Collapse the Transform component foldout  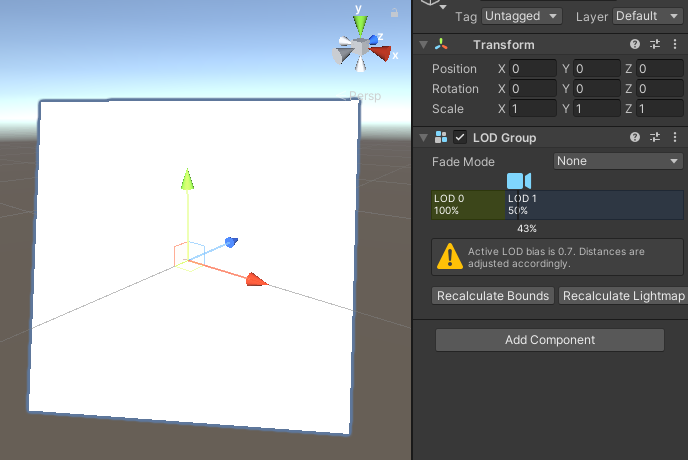pyautogui.click(x=423, y=45)
